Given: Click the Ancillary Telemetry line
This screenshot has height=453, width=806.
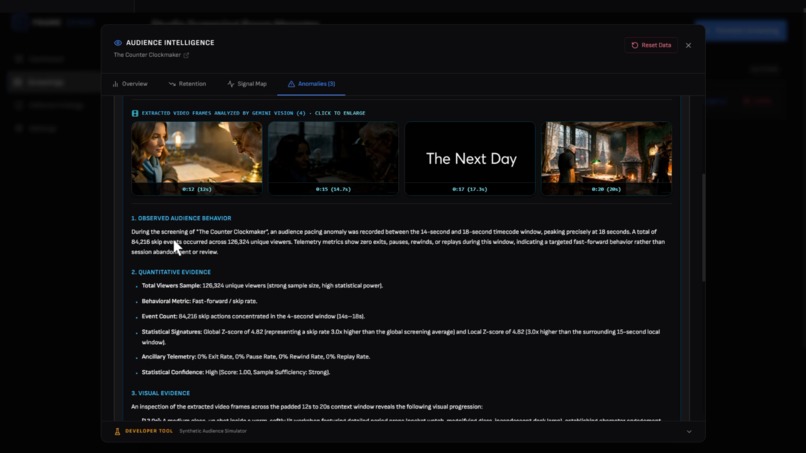Looking at the screenshot, I should point(256,356).
